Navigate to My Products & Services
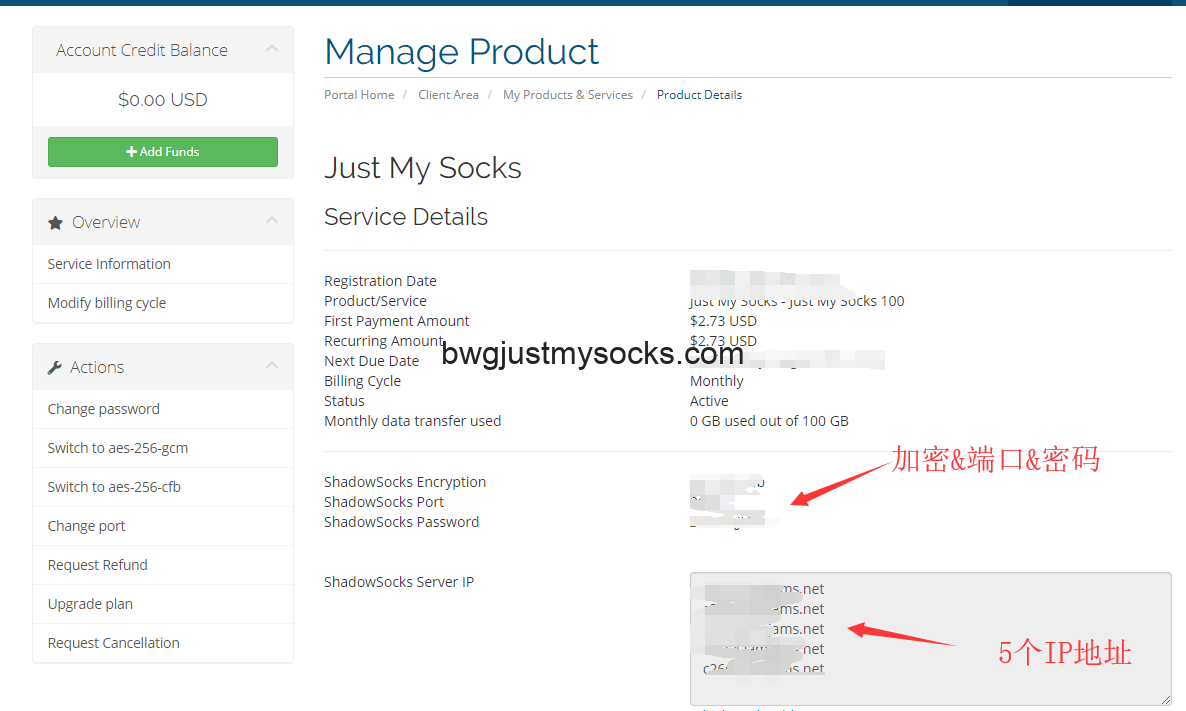Screen dimensions: 1186x711 [x=567, y=95]
